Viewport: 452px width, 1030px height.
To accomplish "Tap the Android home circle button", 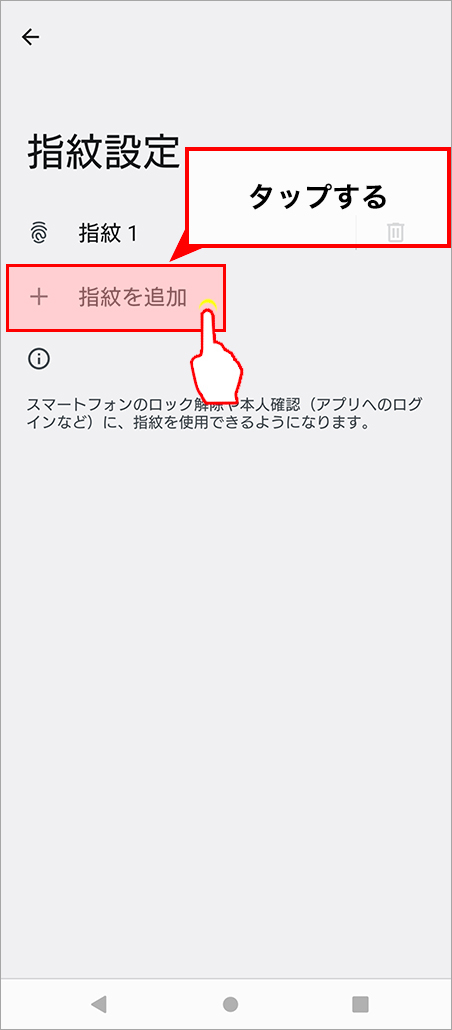I will point(230,1003).
